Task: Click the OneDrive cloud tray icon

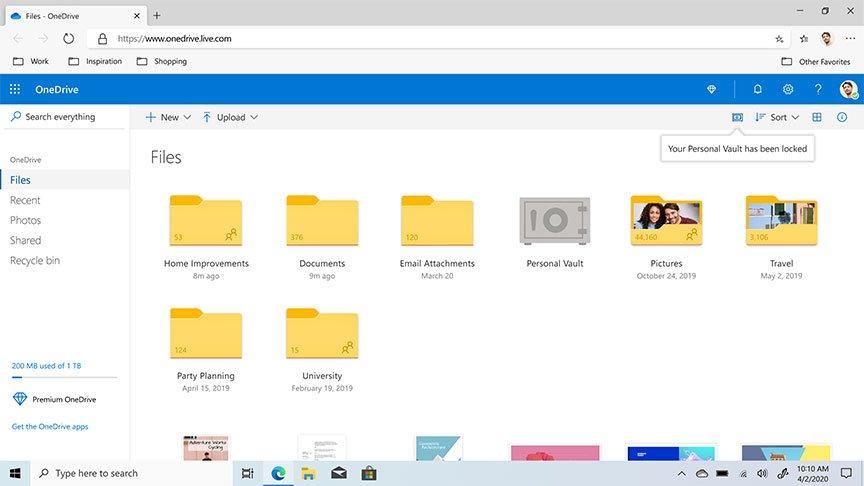Action: tap(702, 473)
